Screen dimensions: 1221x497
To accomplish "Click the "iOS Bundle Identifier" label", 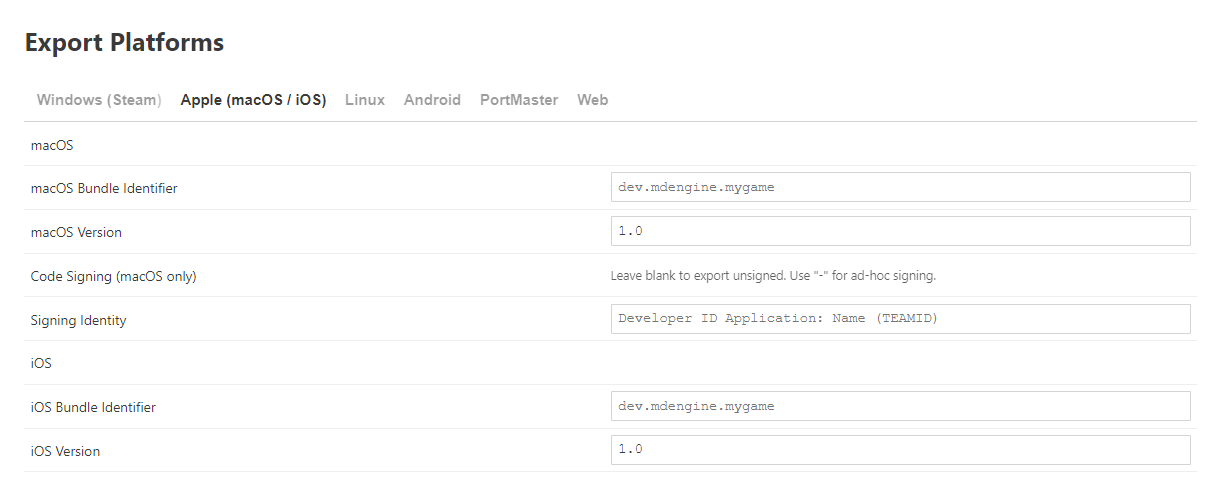I will [93, 407].
